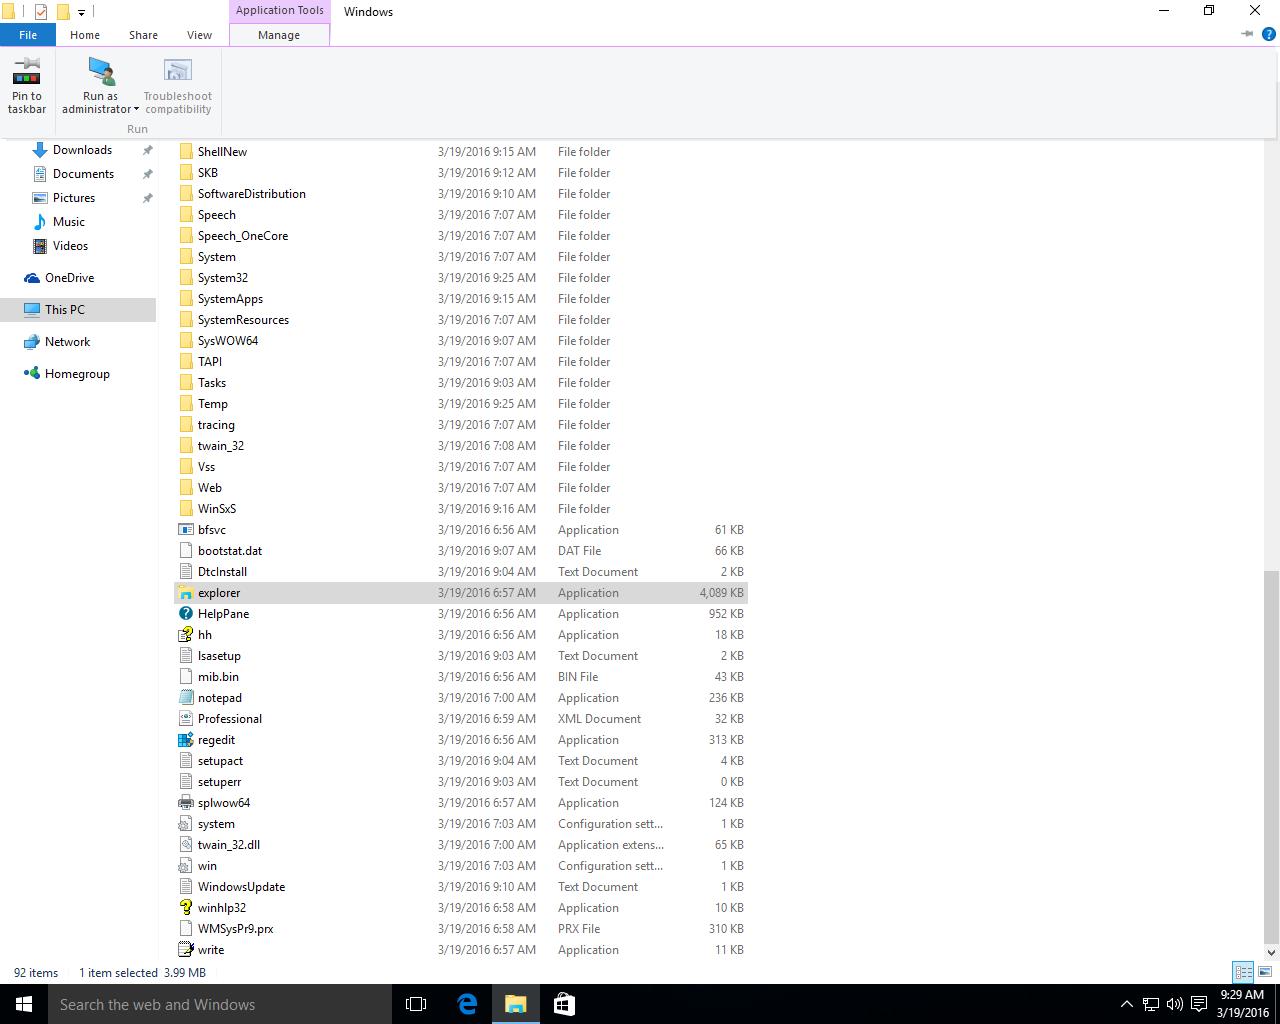This screenshot has height=1024, width=1280.
Task: Open the File menu tab
Action: [x=28, y=35]
